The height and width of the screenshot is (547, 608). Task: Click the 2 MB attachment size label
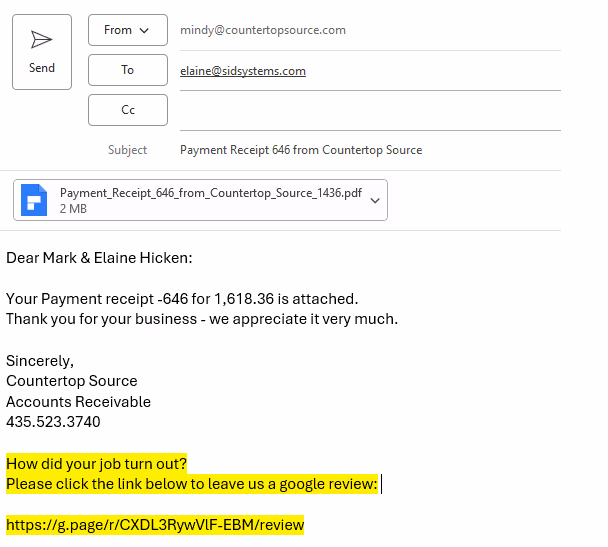[x=73, y=209]
